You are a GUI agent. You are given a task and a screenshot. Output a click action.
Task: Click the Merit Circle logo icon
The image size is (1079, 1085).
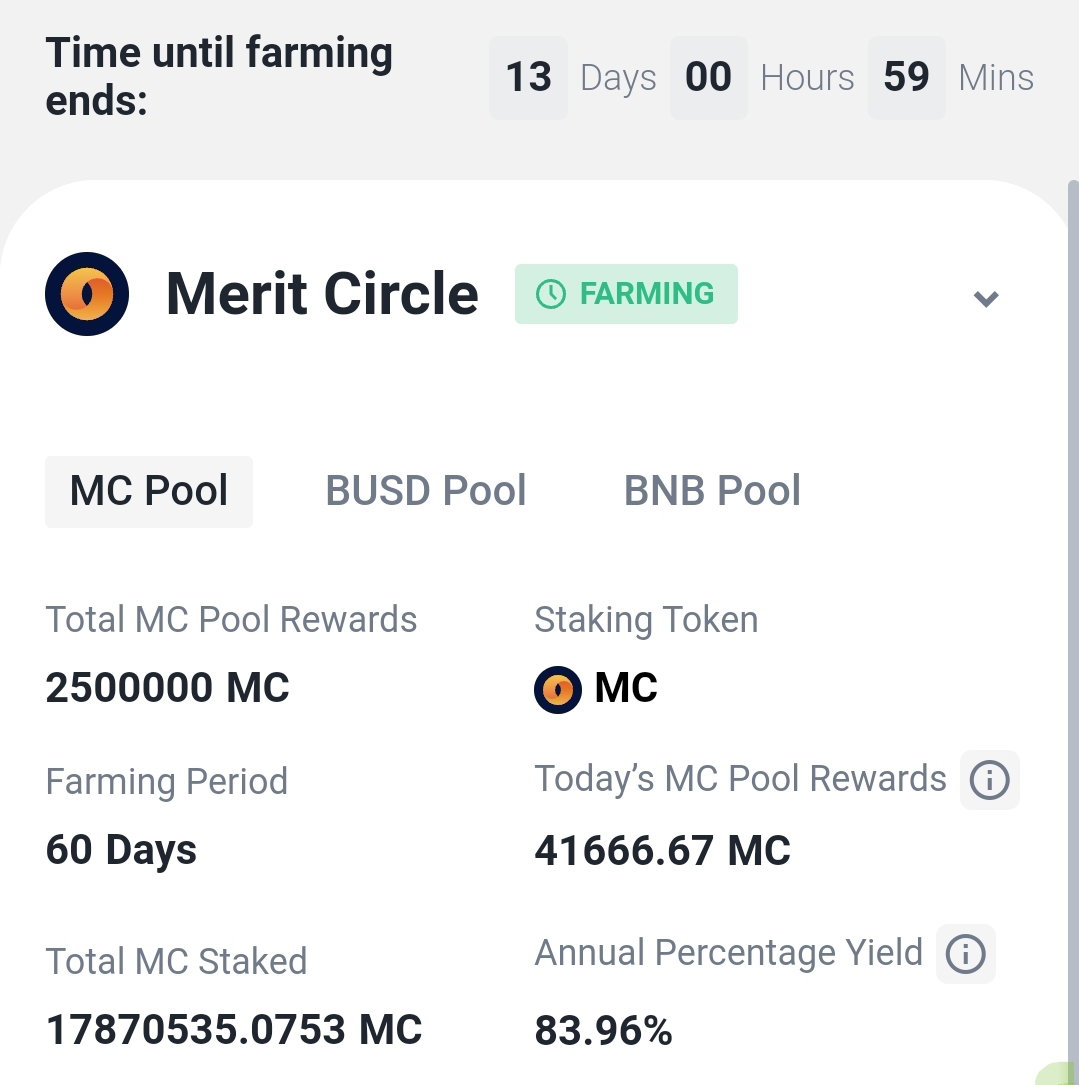pyautogui.click(x=87, y=294)
